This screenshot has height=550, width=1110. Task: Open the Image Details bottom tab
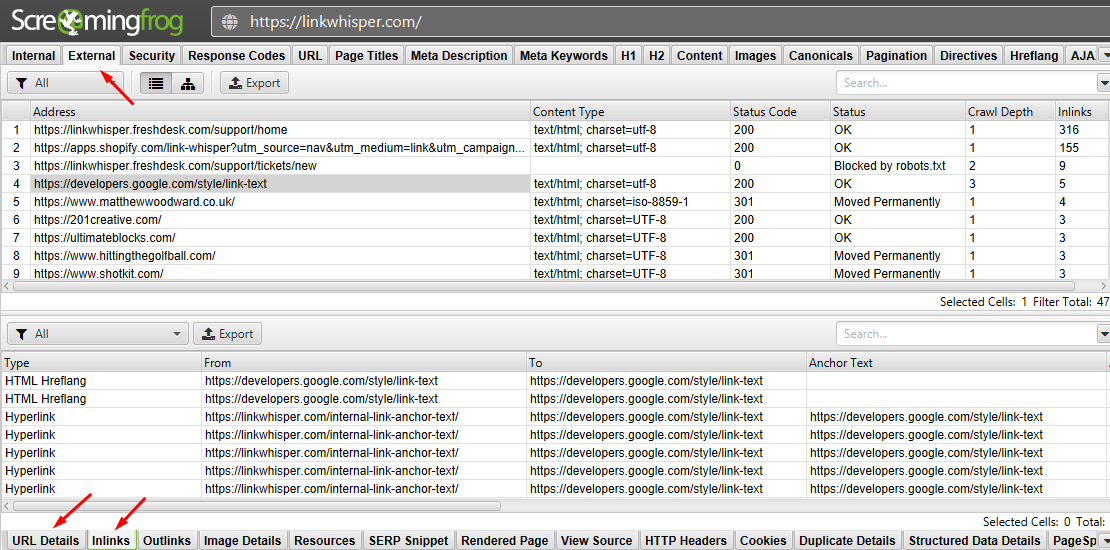click(243, 540)
